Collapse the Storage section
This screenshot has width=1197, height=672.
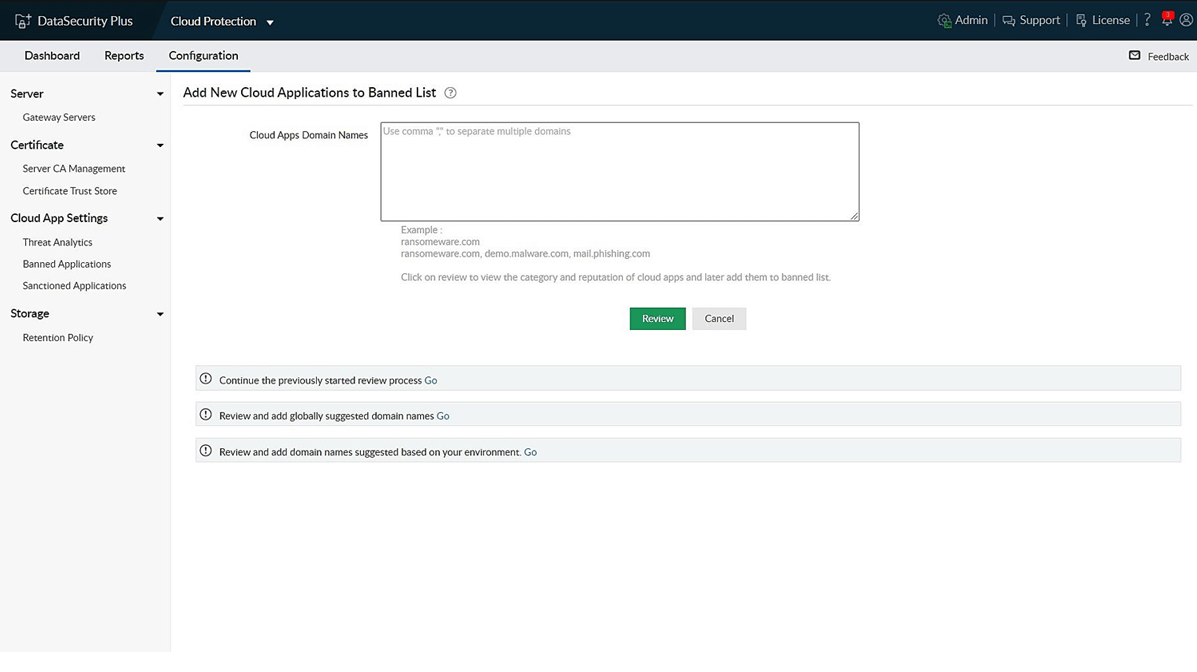[x=159, y=313]
